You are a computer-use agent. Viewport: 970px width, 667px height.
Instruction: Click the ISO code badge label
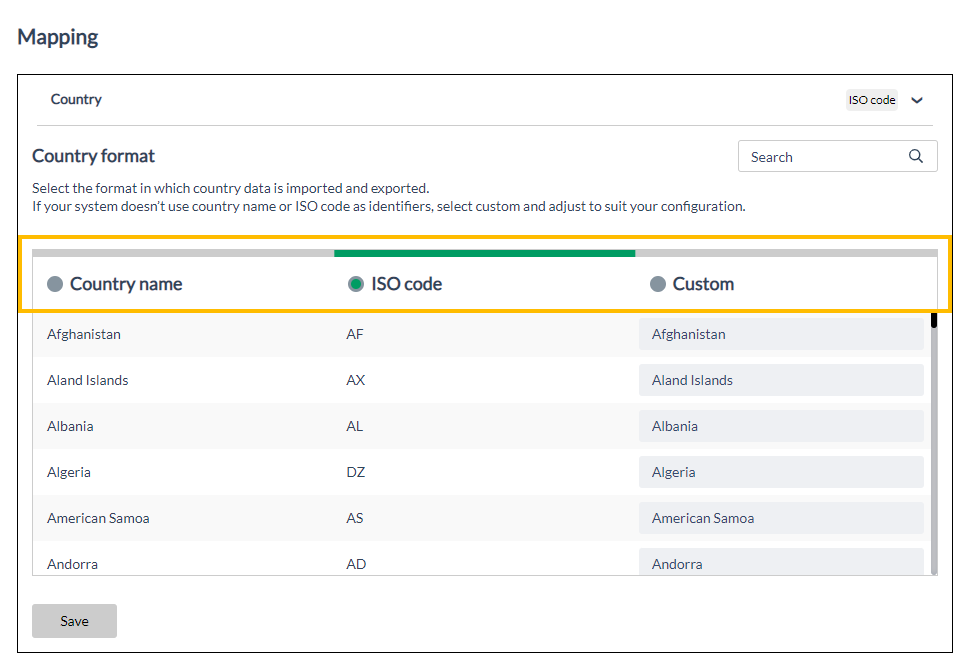(870, 99)
